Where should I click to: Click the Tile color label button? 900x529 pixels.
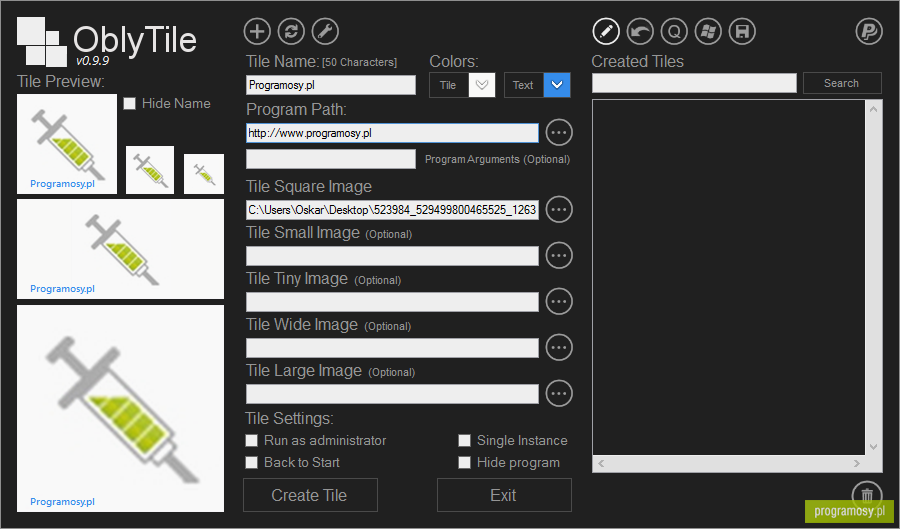point(449,85)
